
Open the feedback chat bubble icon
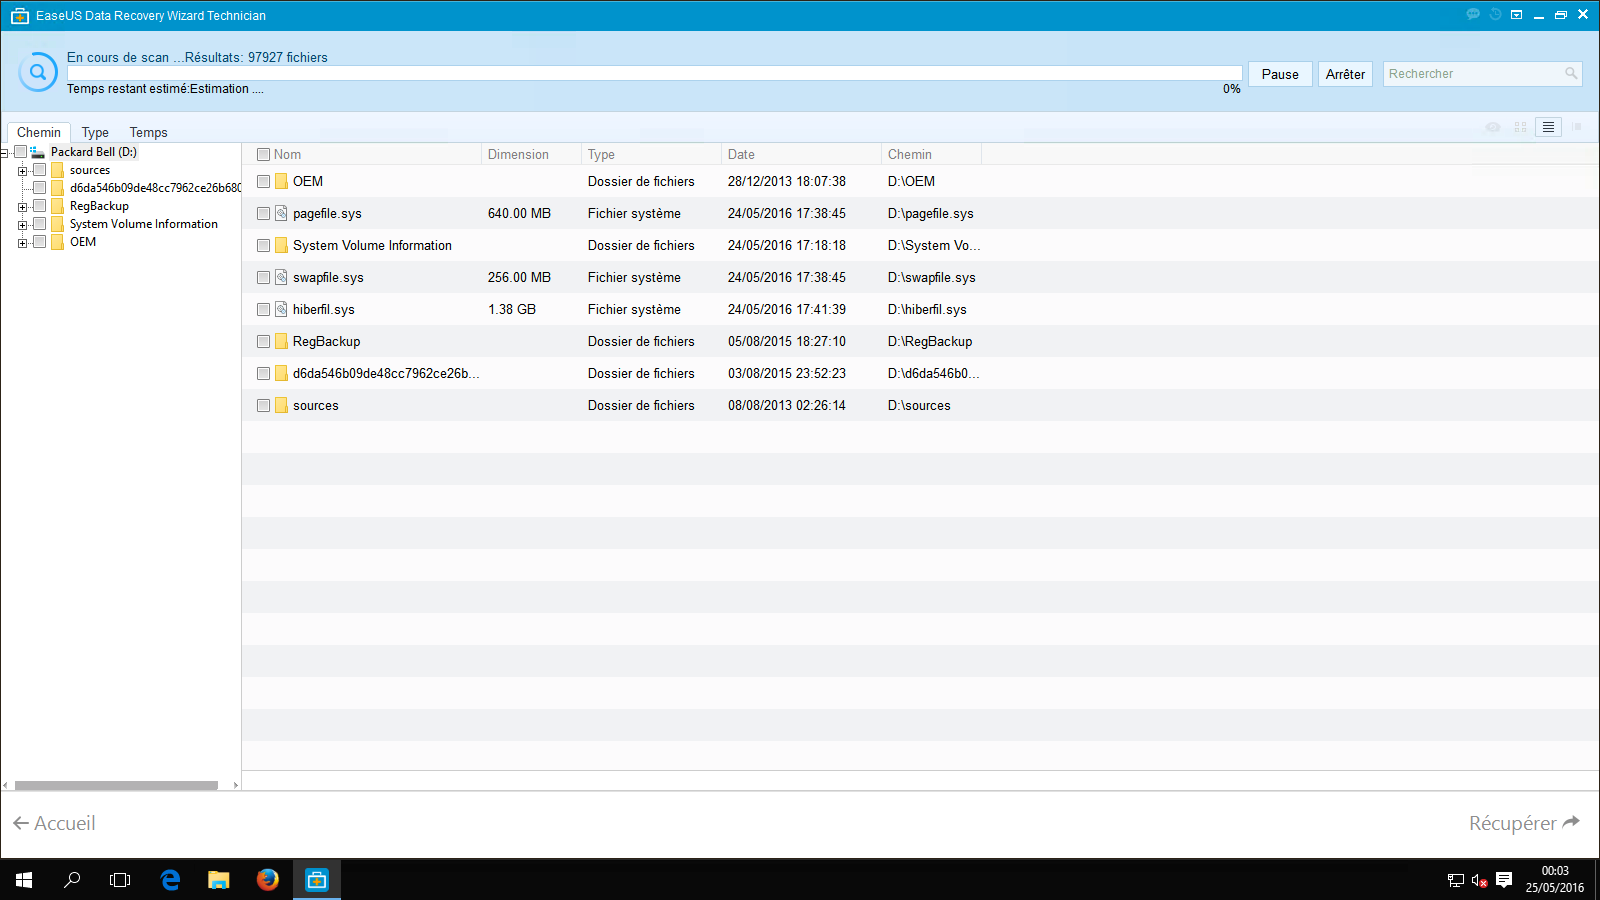tap(1473, 15)
